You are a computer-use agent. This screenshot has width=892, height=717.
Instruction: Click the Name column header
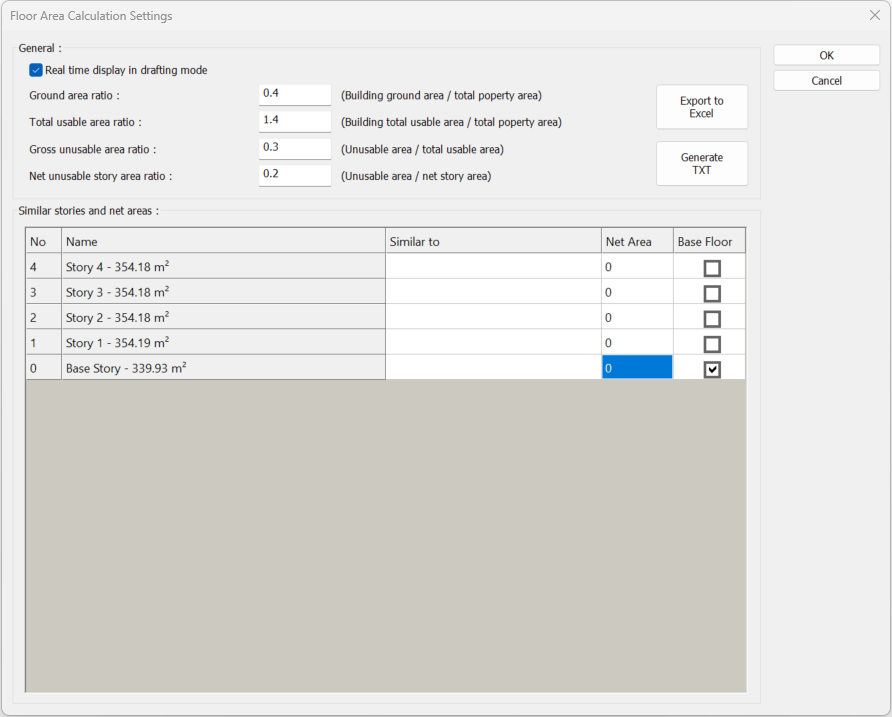(x=223, y=241)
